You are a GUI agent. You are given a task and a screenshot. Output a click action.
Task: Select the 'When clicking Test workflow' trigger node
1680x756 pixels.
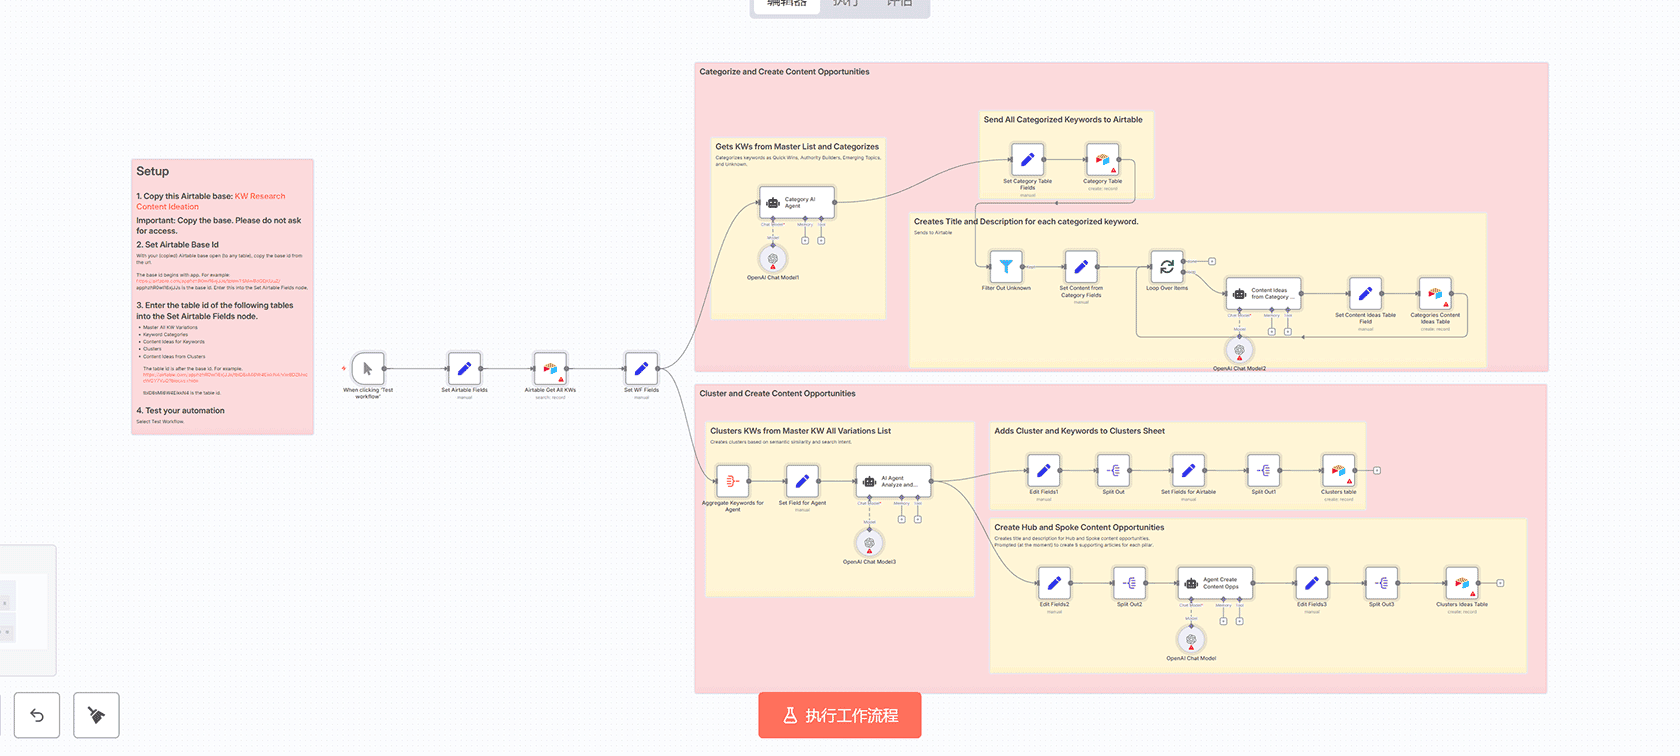click(x=368, y=369)
